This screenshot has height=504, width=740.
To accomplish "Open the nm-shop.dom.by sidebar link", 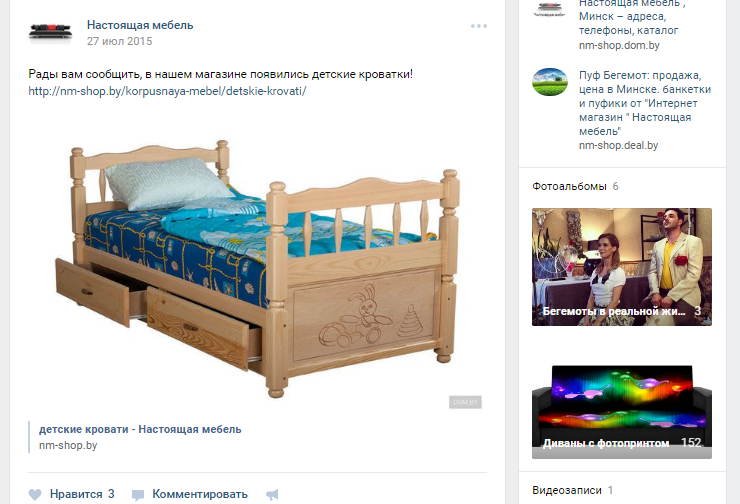I will 619,45.
